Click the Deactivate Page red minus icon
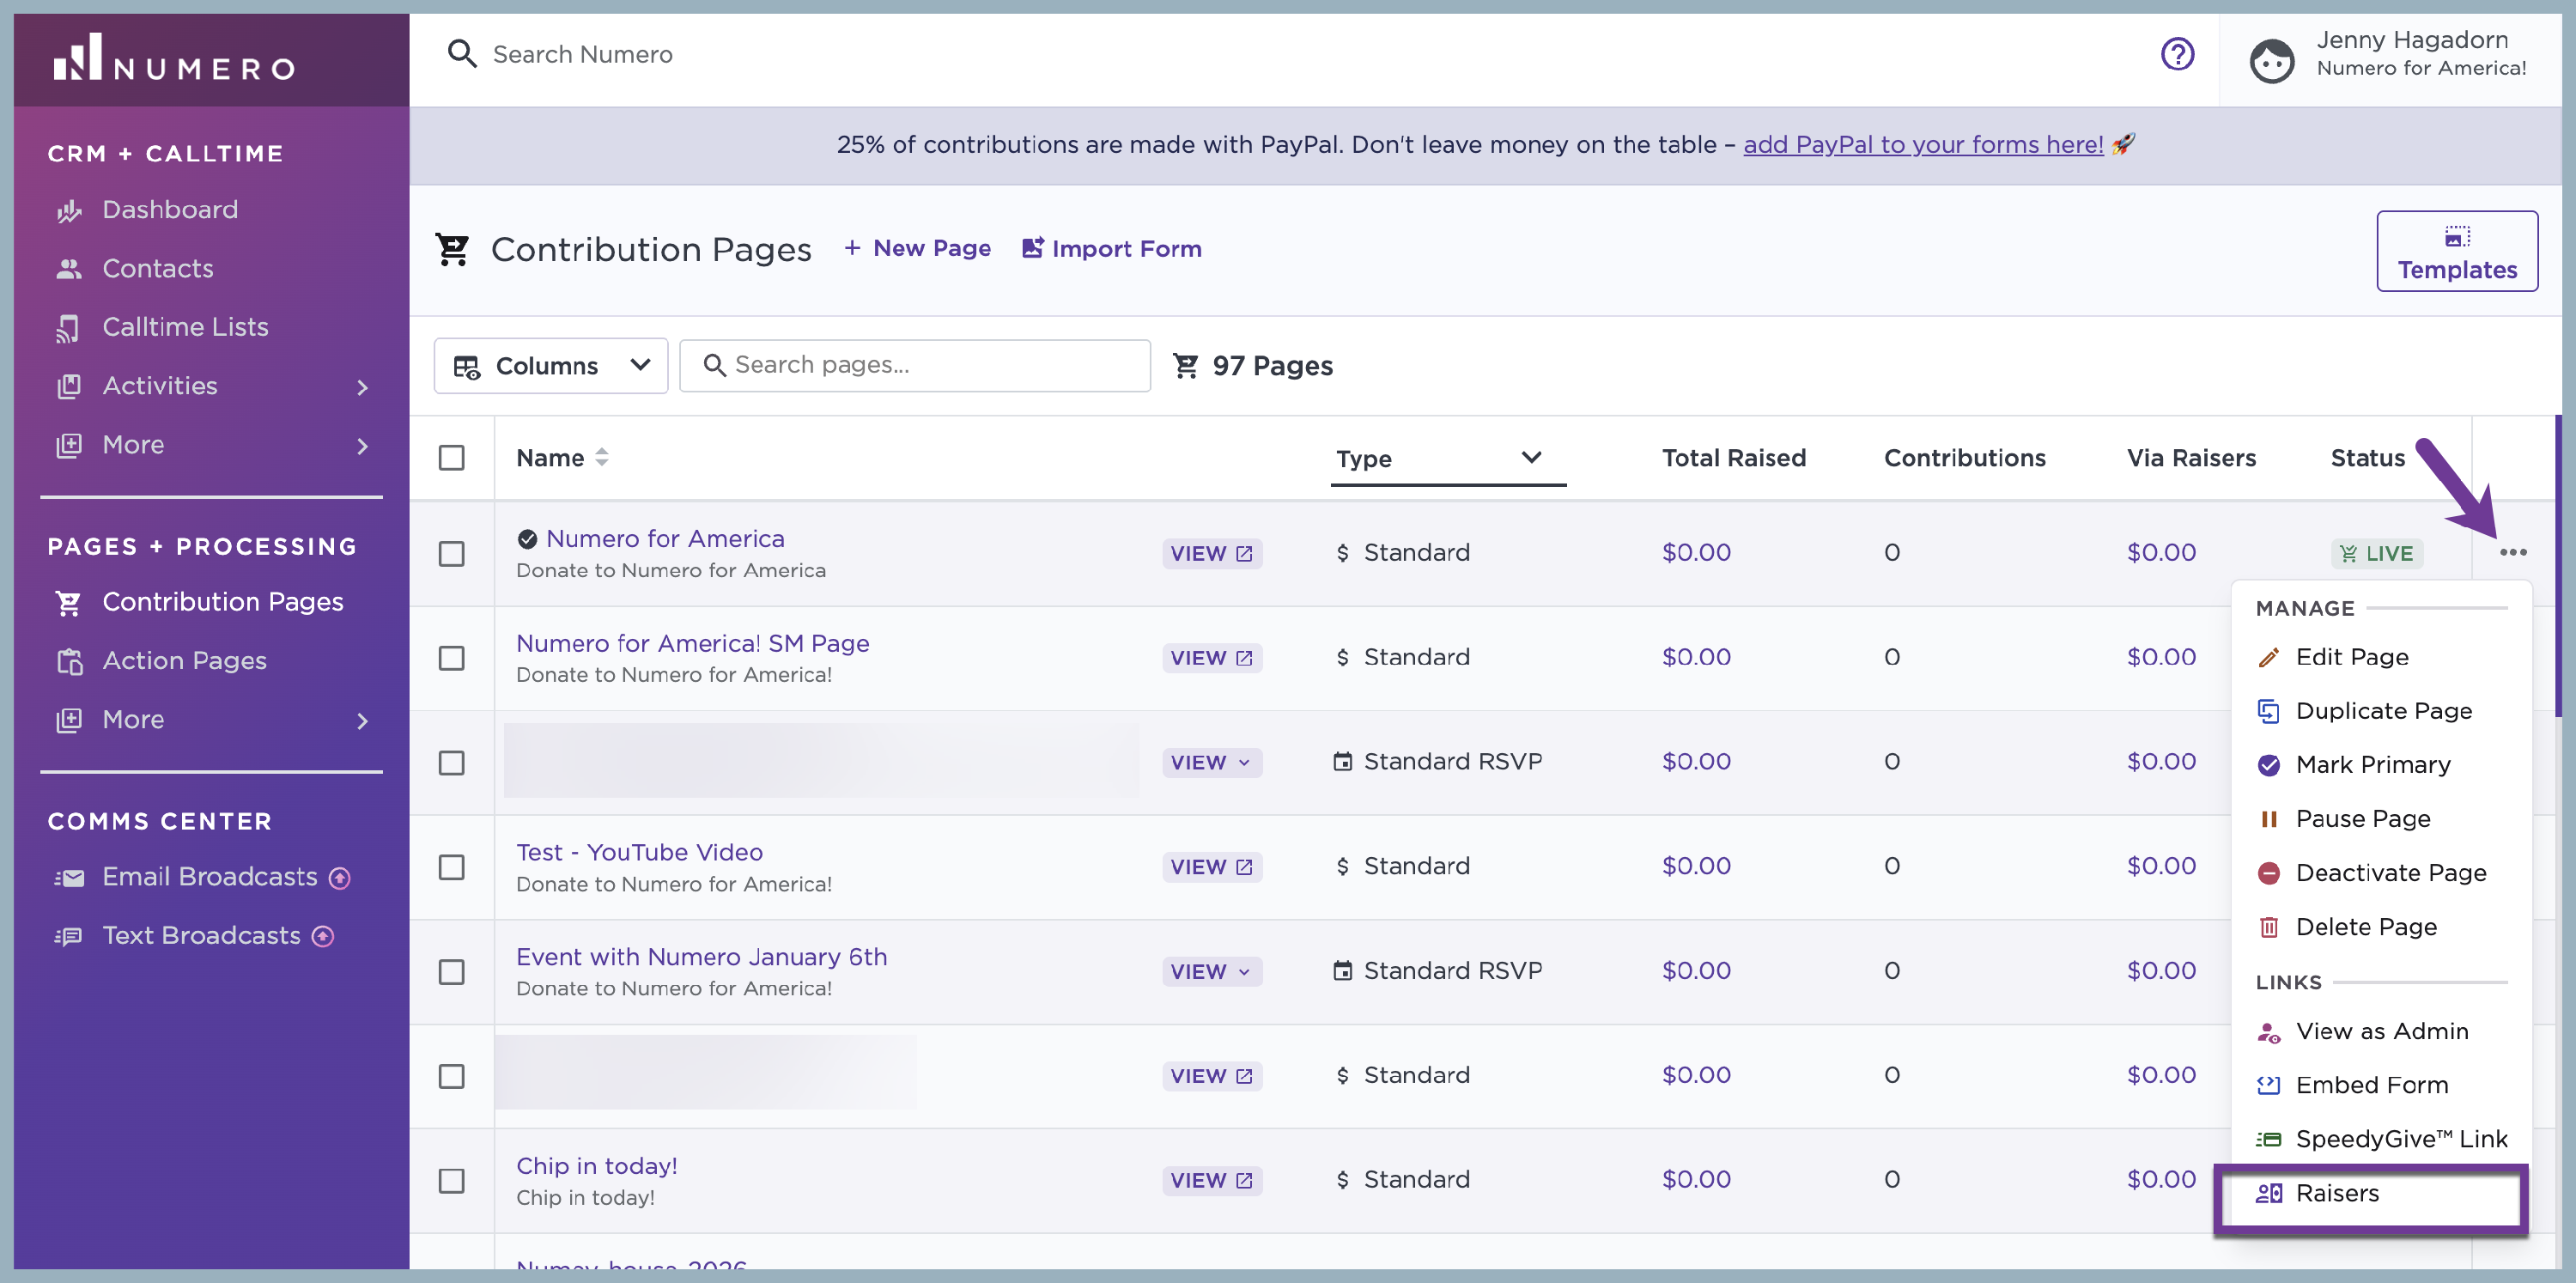 pos(2268,873)
